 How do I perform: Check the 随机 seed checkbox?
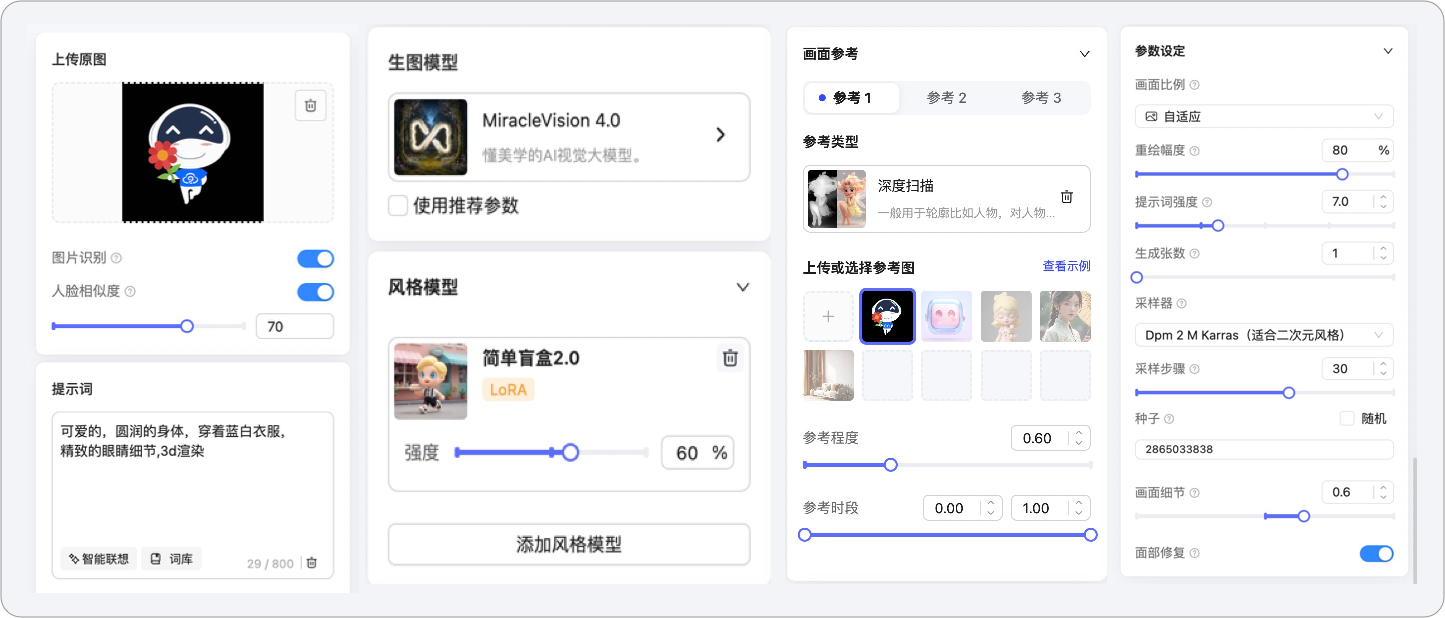point(1347,418)
